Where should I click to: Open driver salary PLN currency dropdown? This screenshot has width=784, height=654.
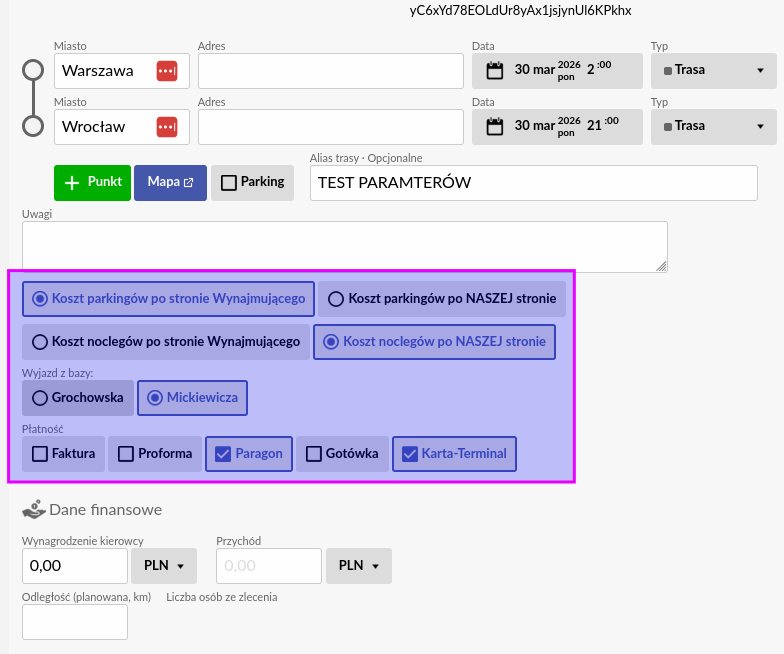(x=164, y=566)
